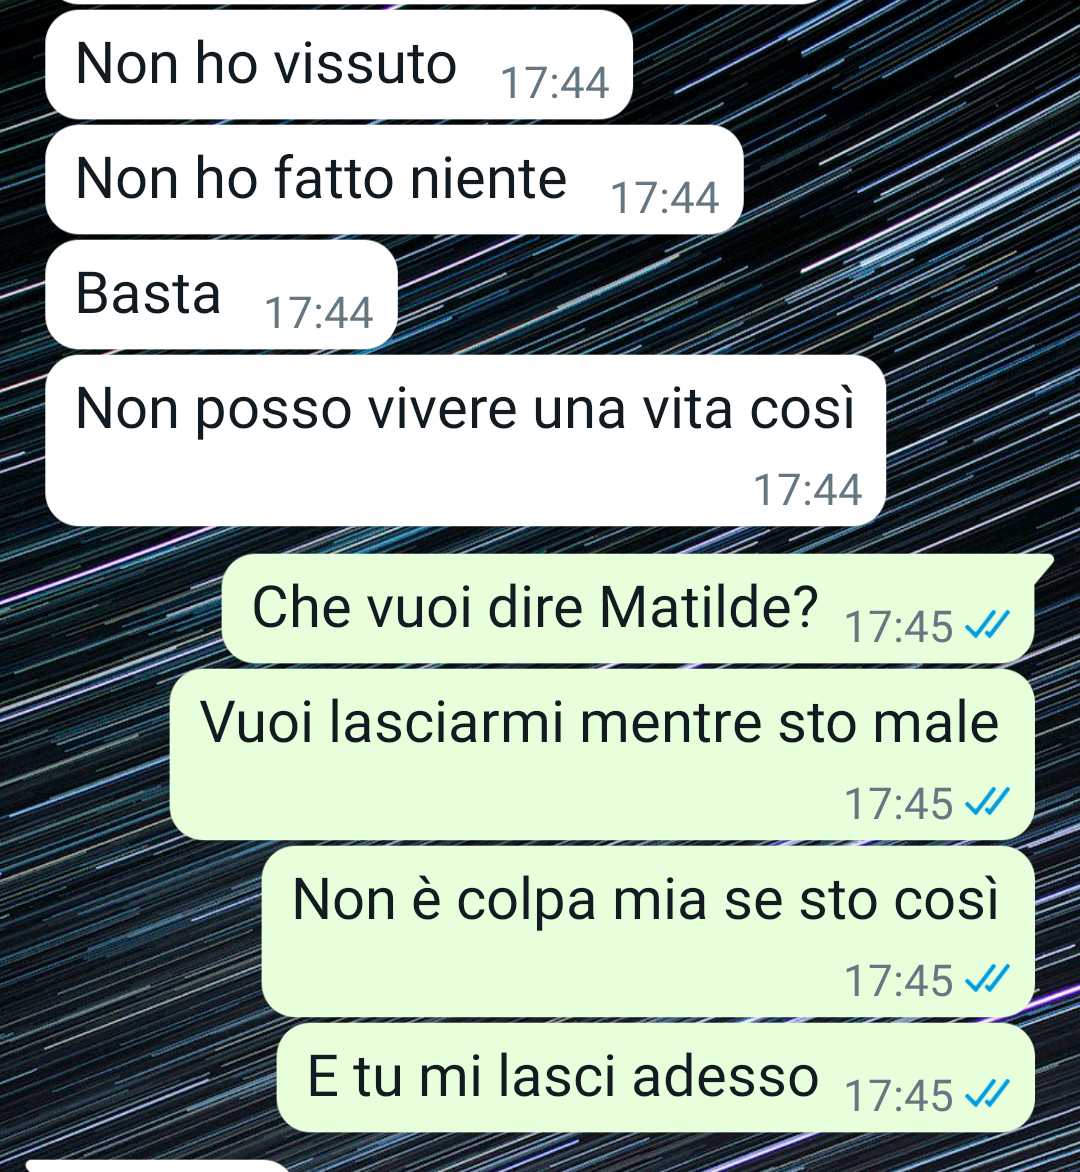This screenshot has height=1172, width=1080.
Task: Select 'Non posso vivere una vita così' message
Action: 465,440
